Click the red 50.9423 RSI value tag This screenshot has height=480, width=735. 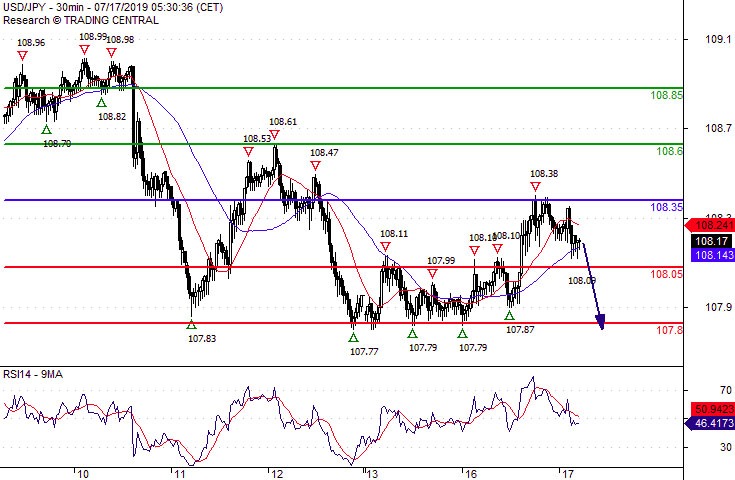[712, 409]
